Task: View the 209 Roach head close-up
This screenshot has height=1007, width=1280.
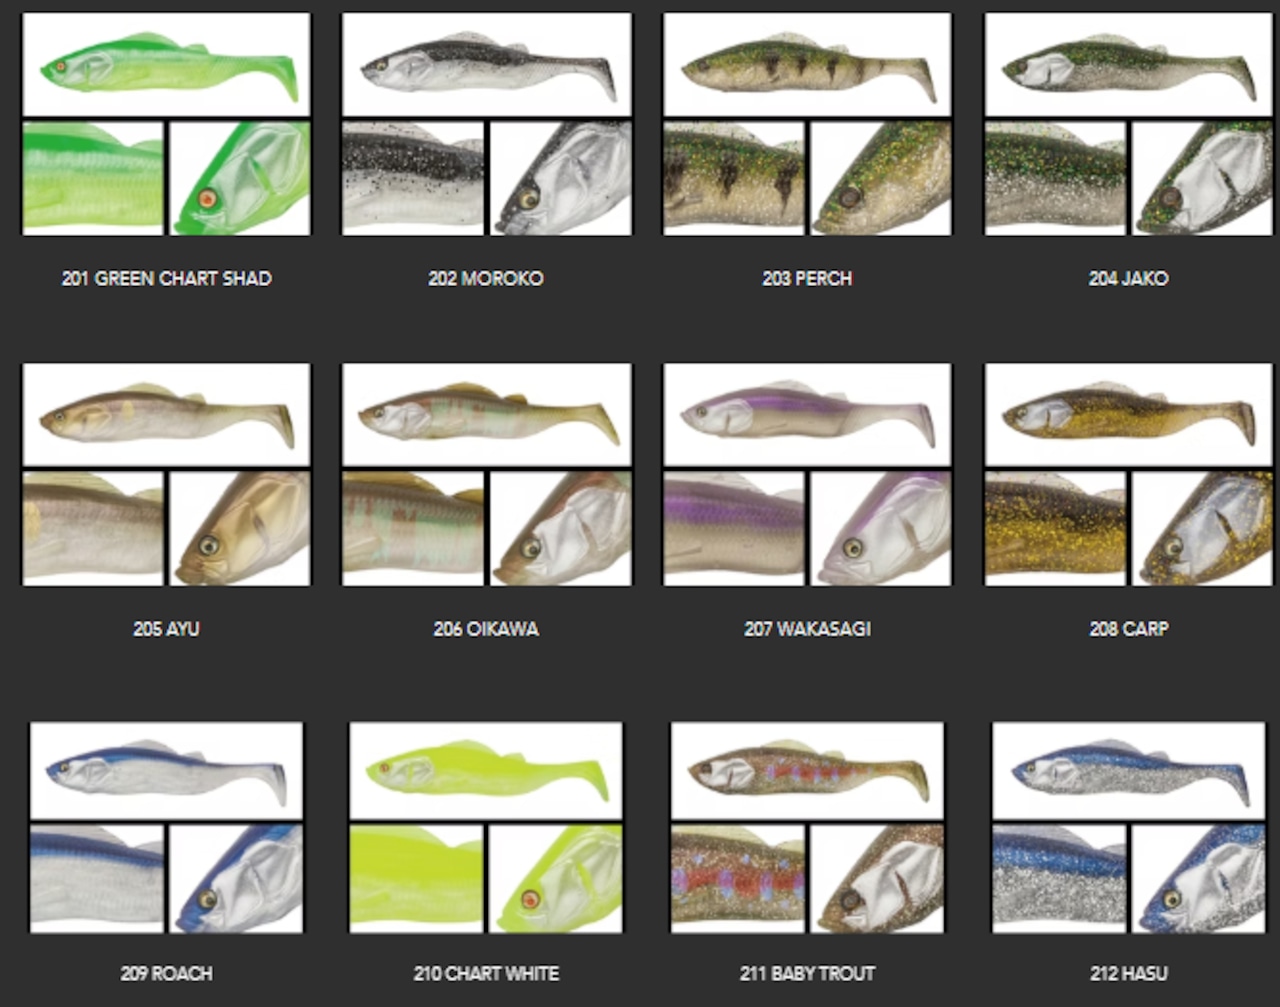Action: point(236,879)
